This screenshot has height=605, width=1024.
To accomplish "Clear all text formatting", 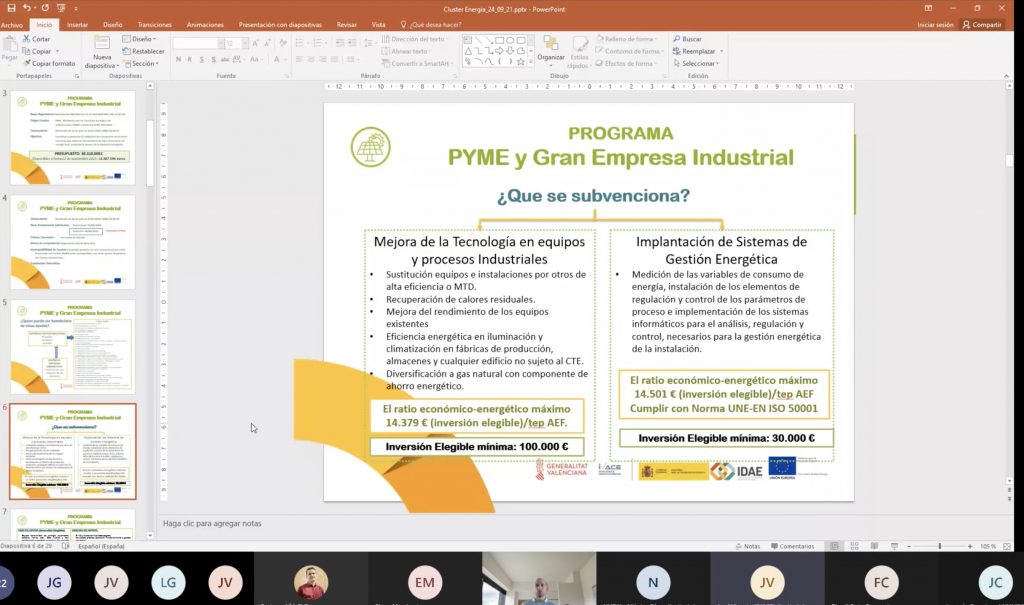I will click(283, 43).
